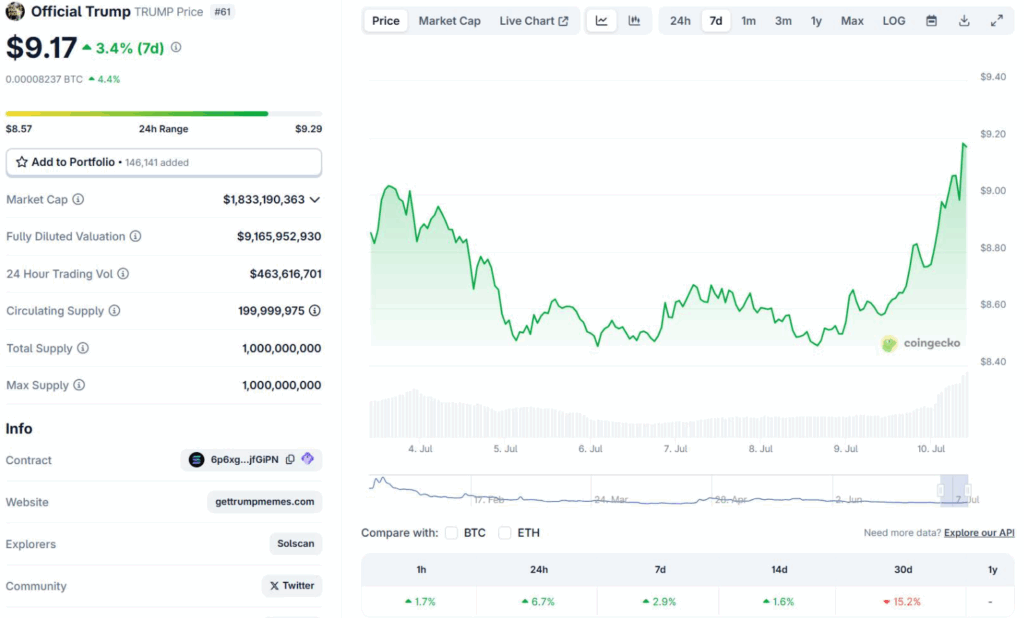Open Fully Diluted Valuation info icon
Image resolution: width=1024 pixels, height=618 pixels.
point(135,236)
